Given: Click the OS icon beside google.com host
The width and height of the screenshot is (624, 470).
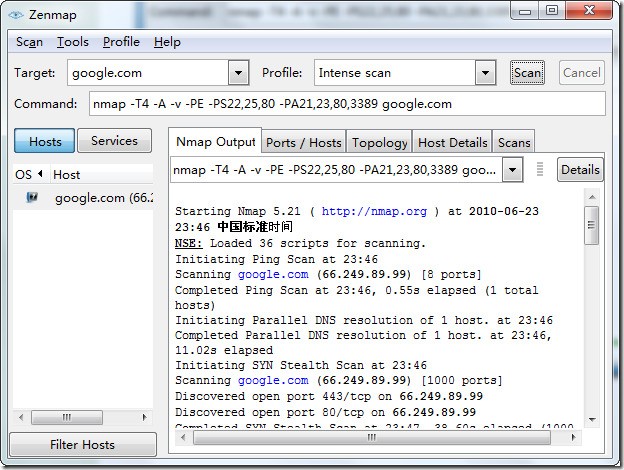Looking at the screenshot, I should [x=32, y=197].
